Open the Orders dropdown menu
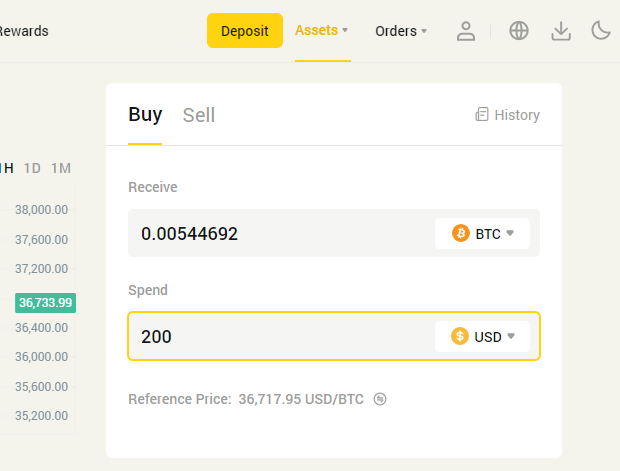Image resolution: width=620 pixels, height=471 pixels. tap(401, 31)
